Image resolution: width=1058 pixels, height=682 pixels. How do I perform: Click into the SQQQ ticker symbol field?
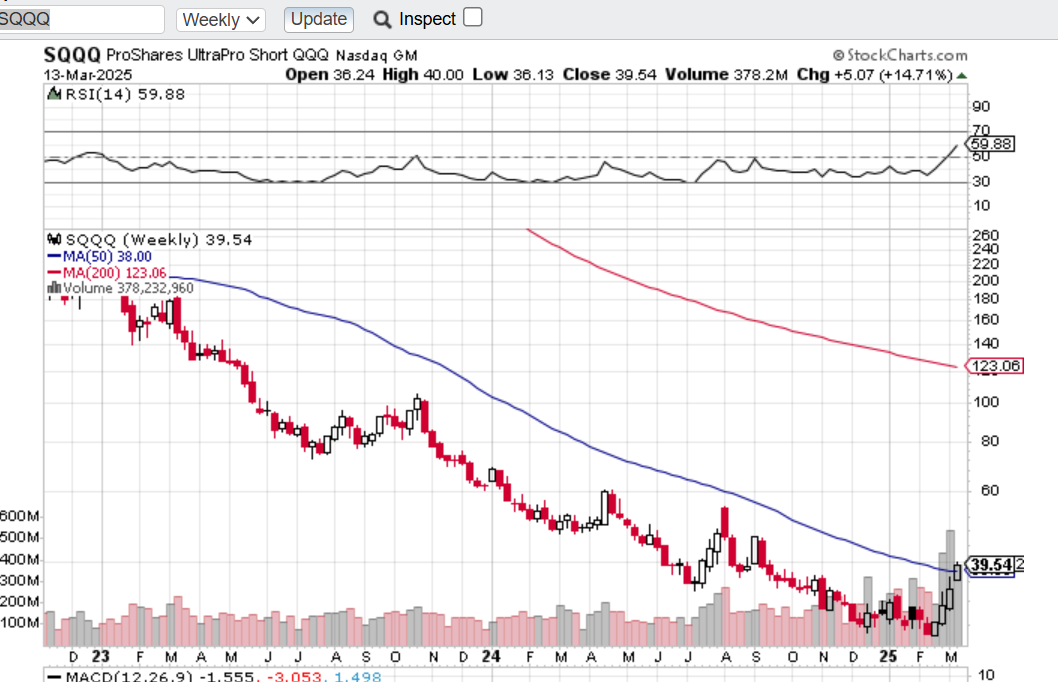point(82,19)
